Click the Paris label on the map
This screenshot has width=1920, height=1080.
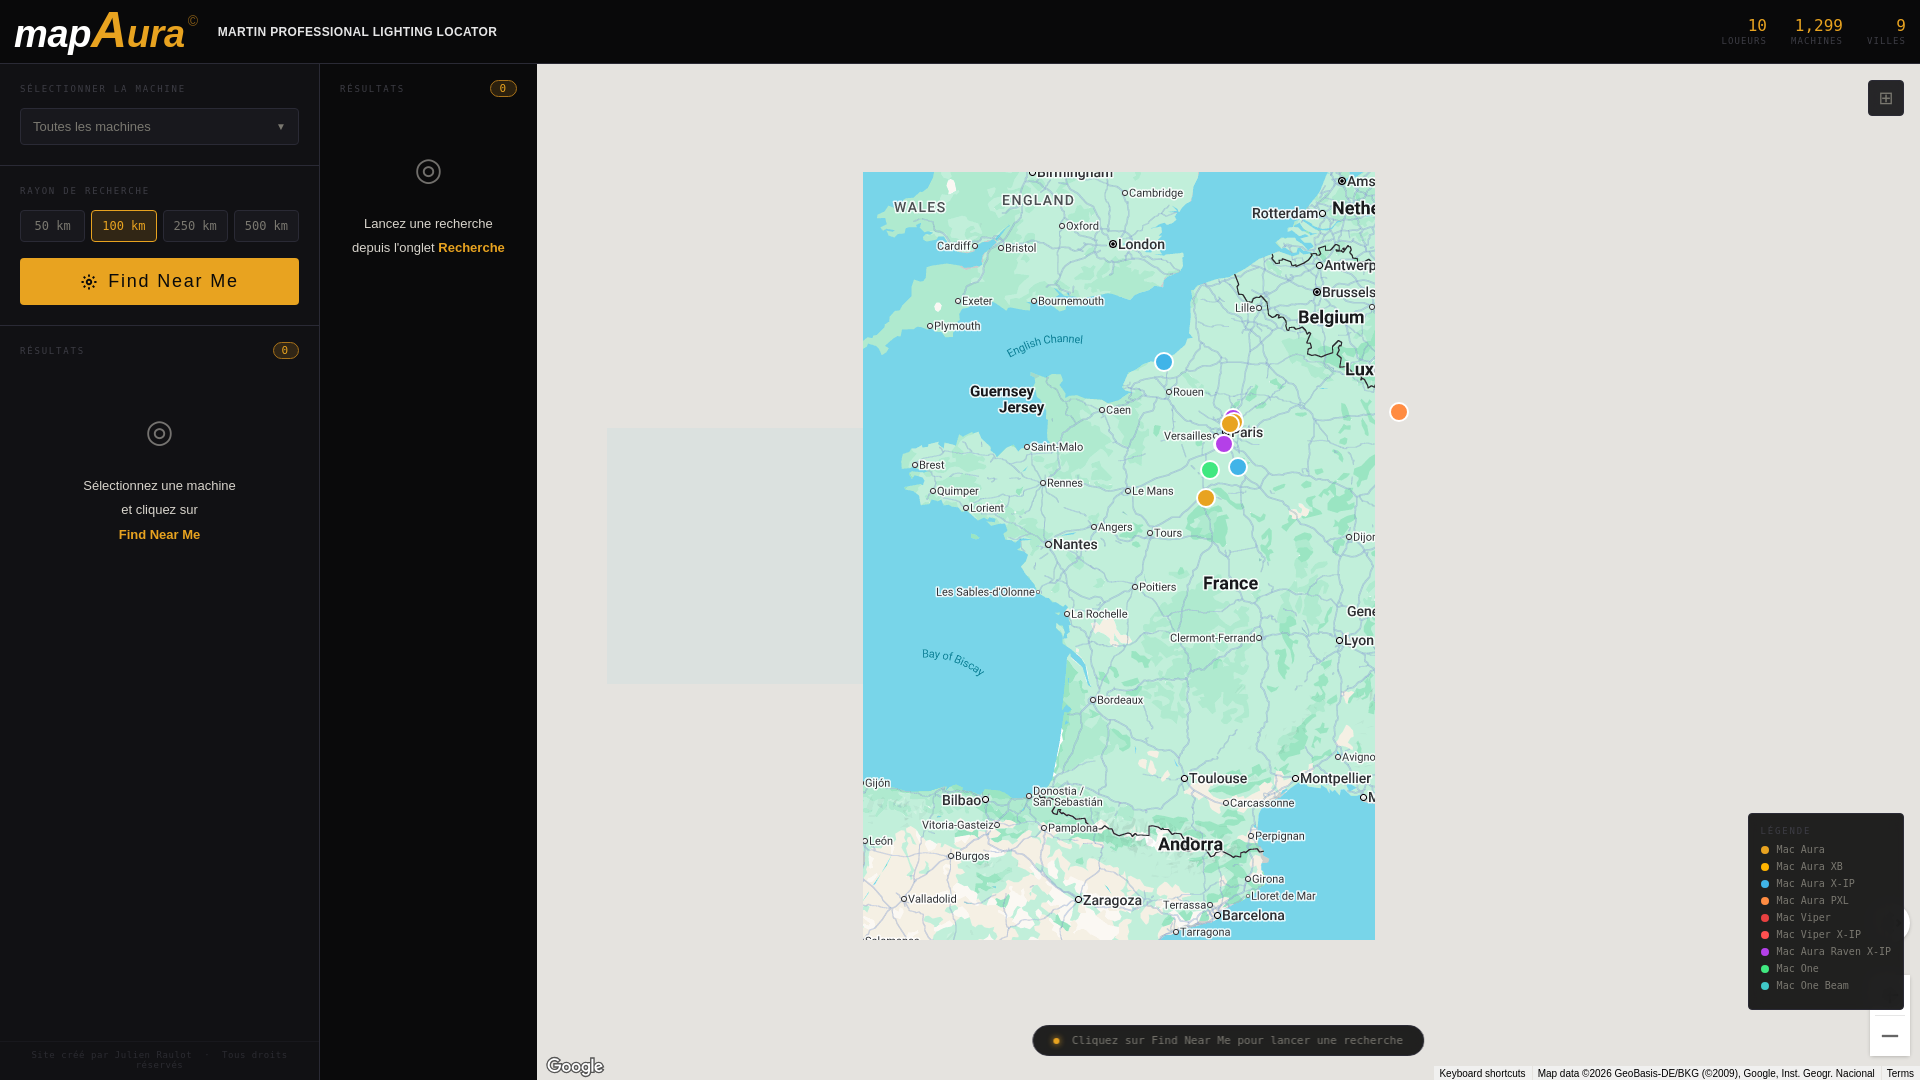[1249, 432]
